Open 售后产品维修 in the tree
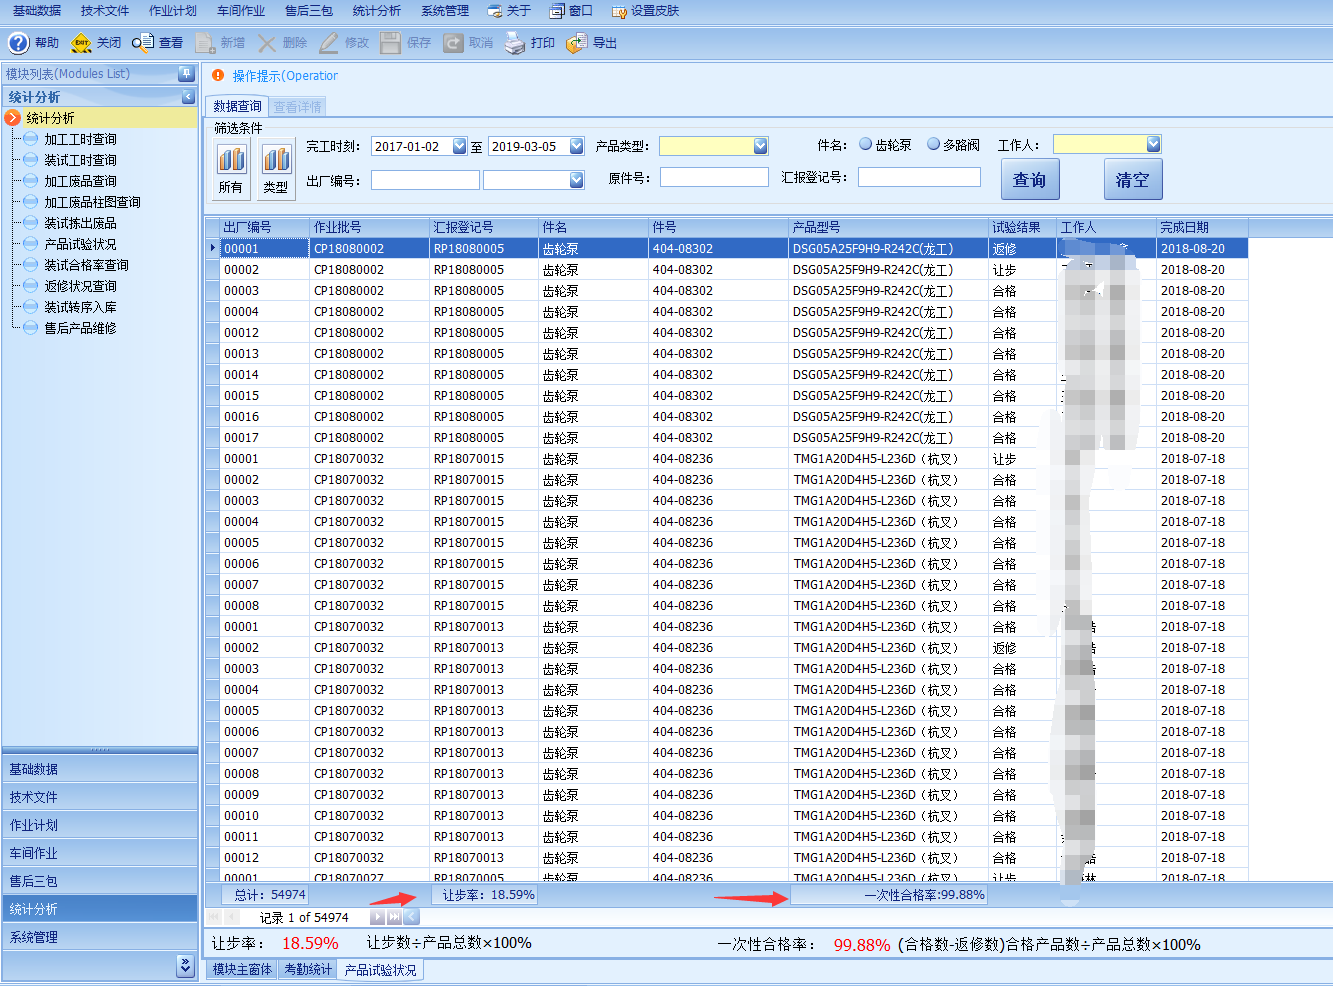The image size is (1333, 986). pos(80,328)
